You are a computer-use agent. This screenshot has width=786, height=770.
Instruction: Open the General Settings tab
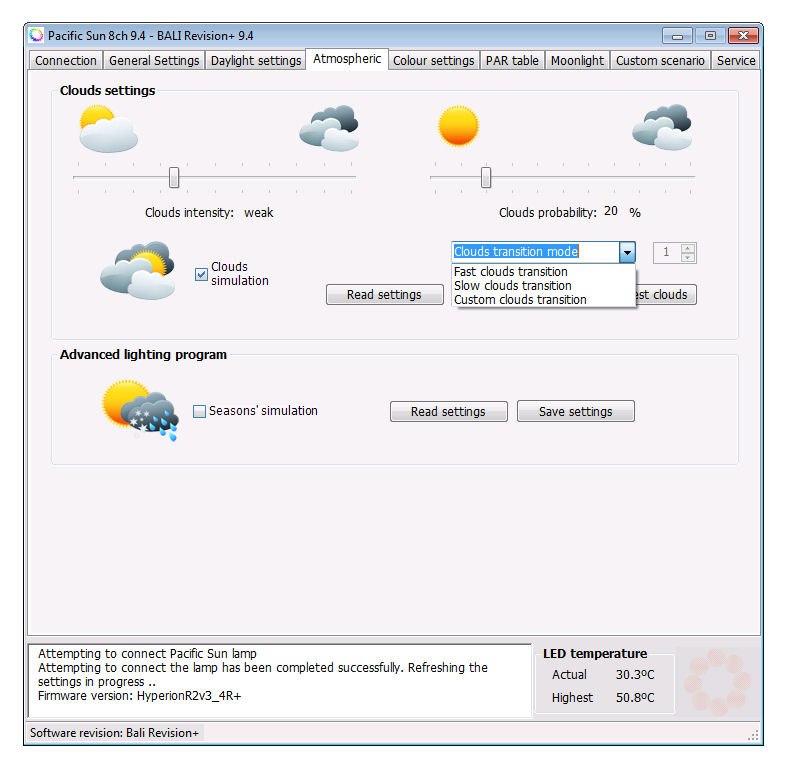[x=154, y=61]
